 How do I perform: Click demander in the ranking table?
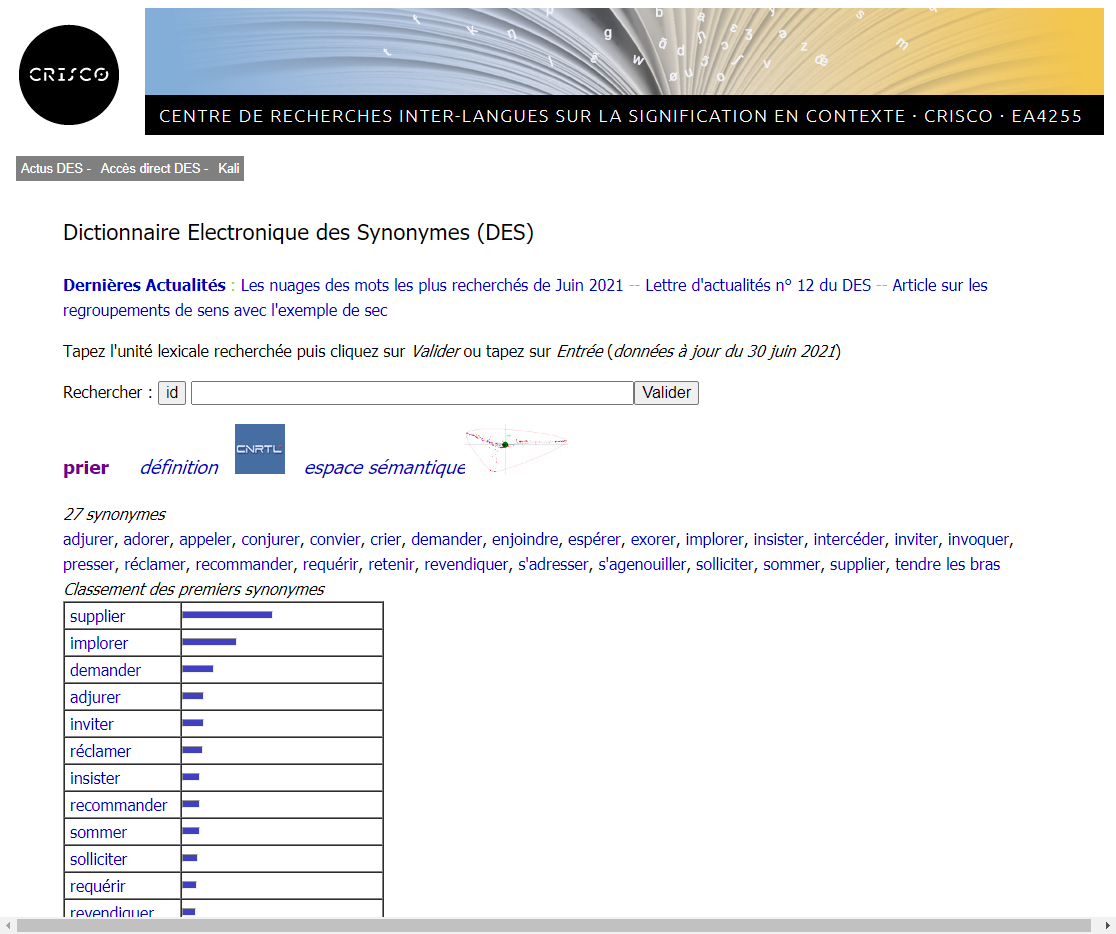105,671
